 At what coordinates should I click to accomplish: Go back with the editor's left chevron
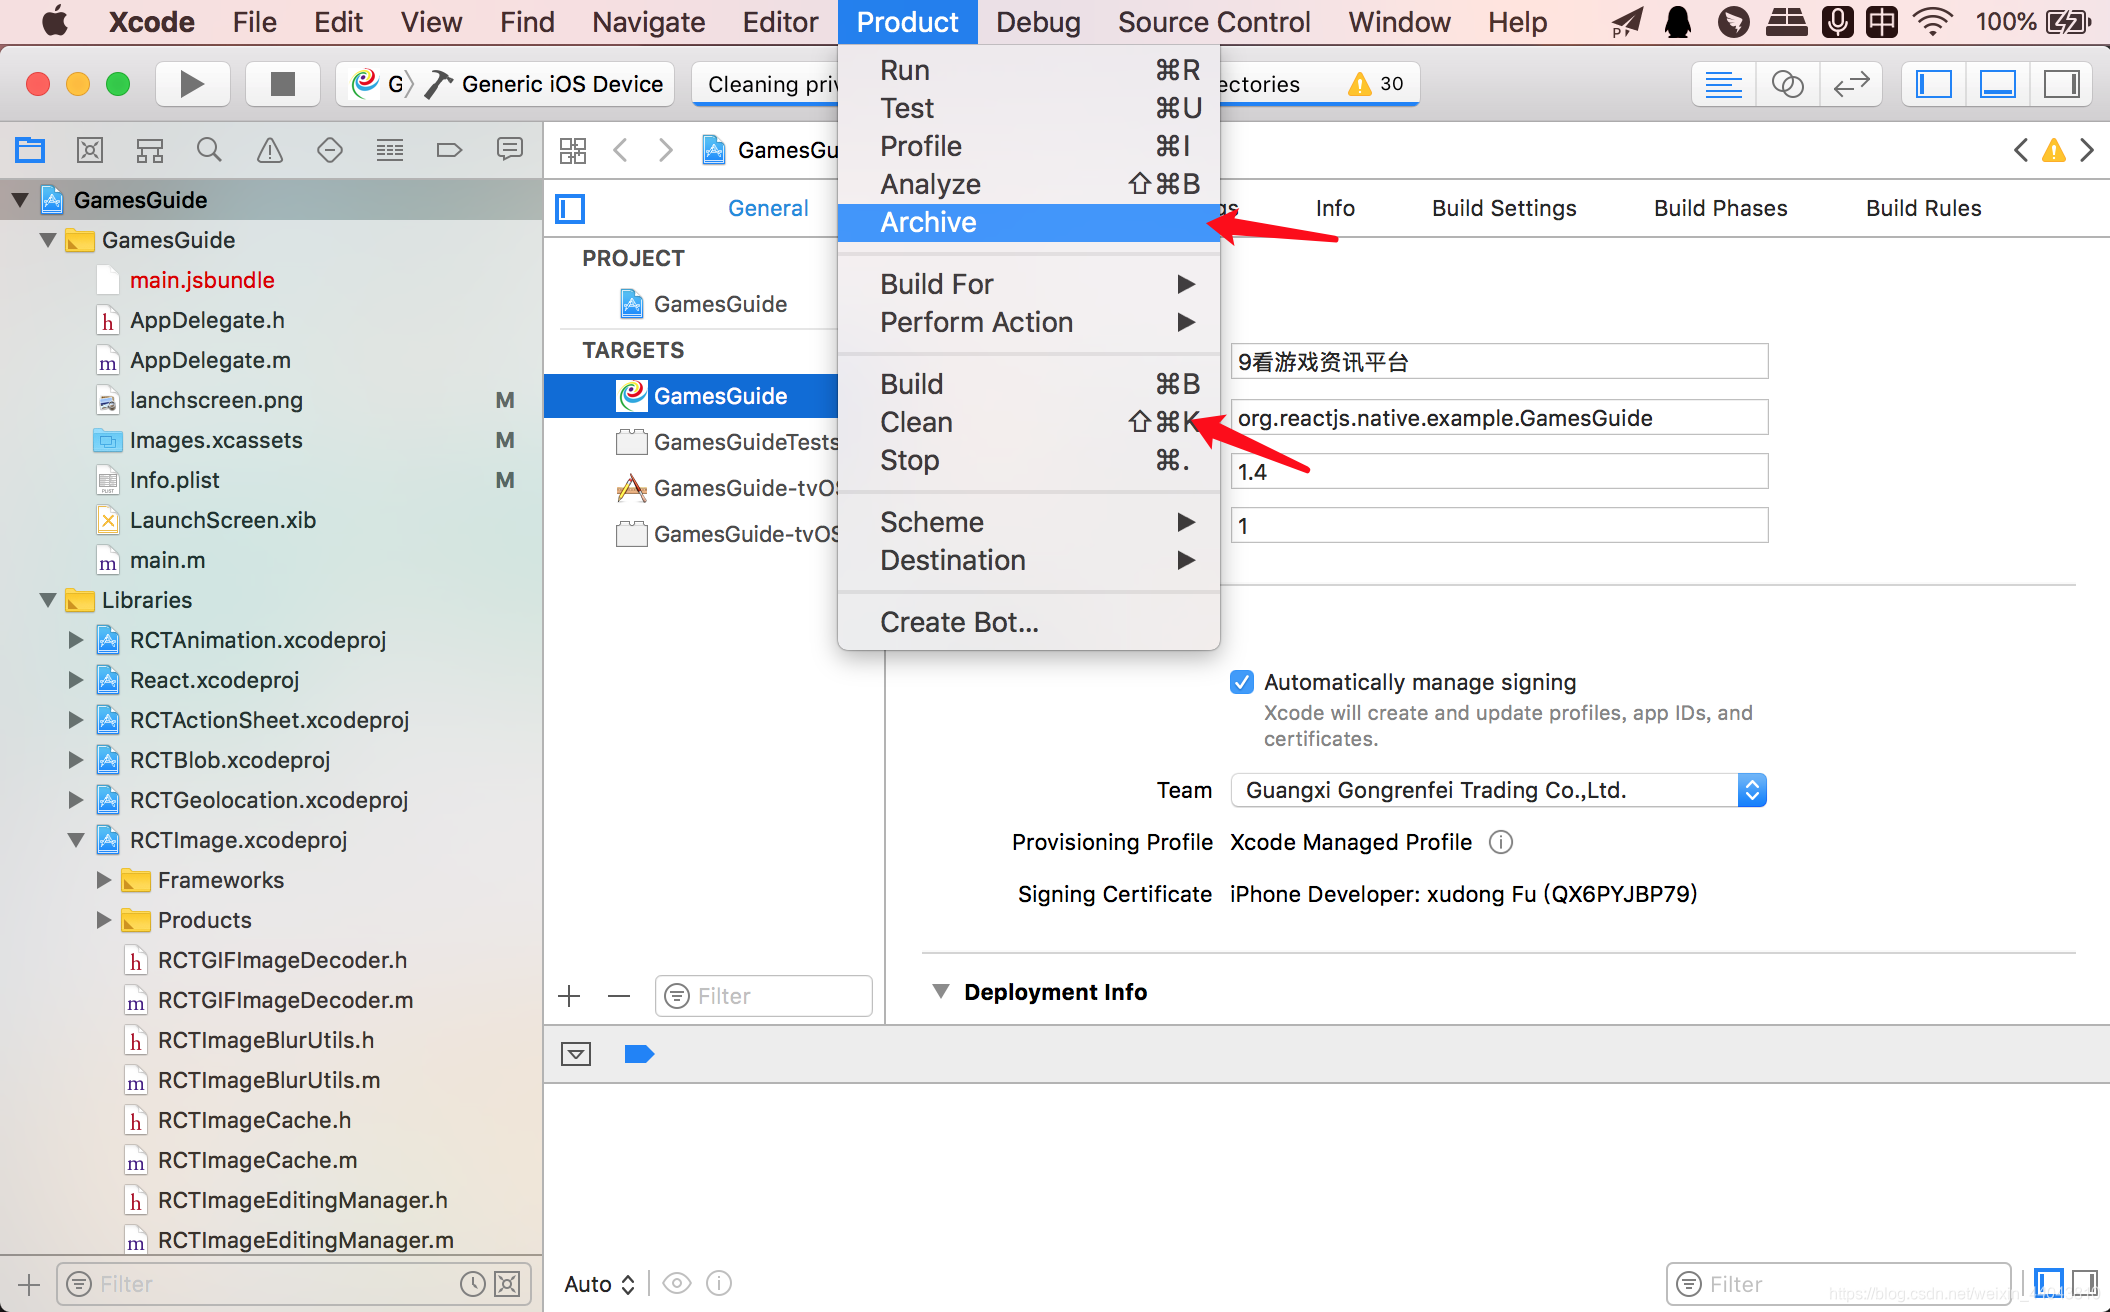point(621,151)
